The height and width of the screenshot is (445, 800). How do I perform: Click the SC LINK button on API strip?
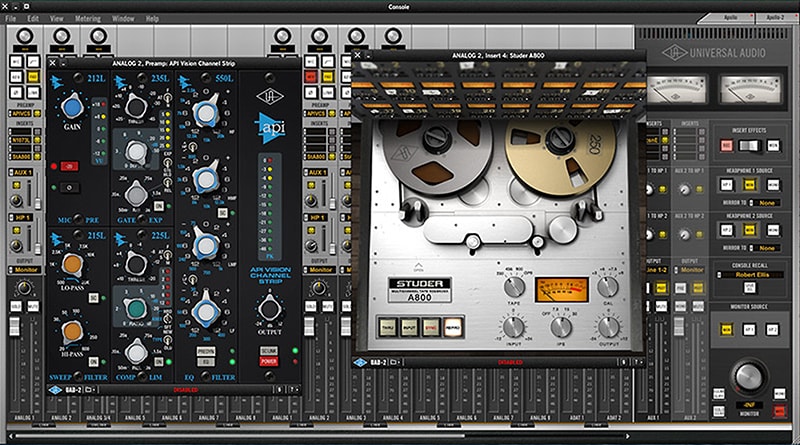pos(269,351)
